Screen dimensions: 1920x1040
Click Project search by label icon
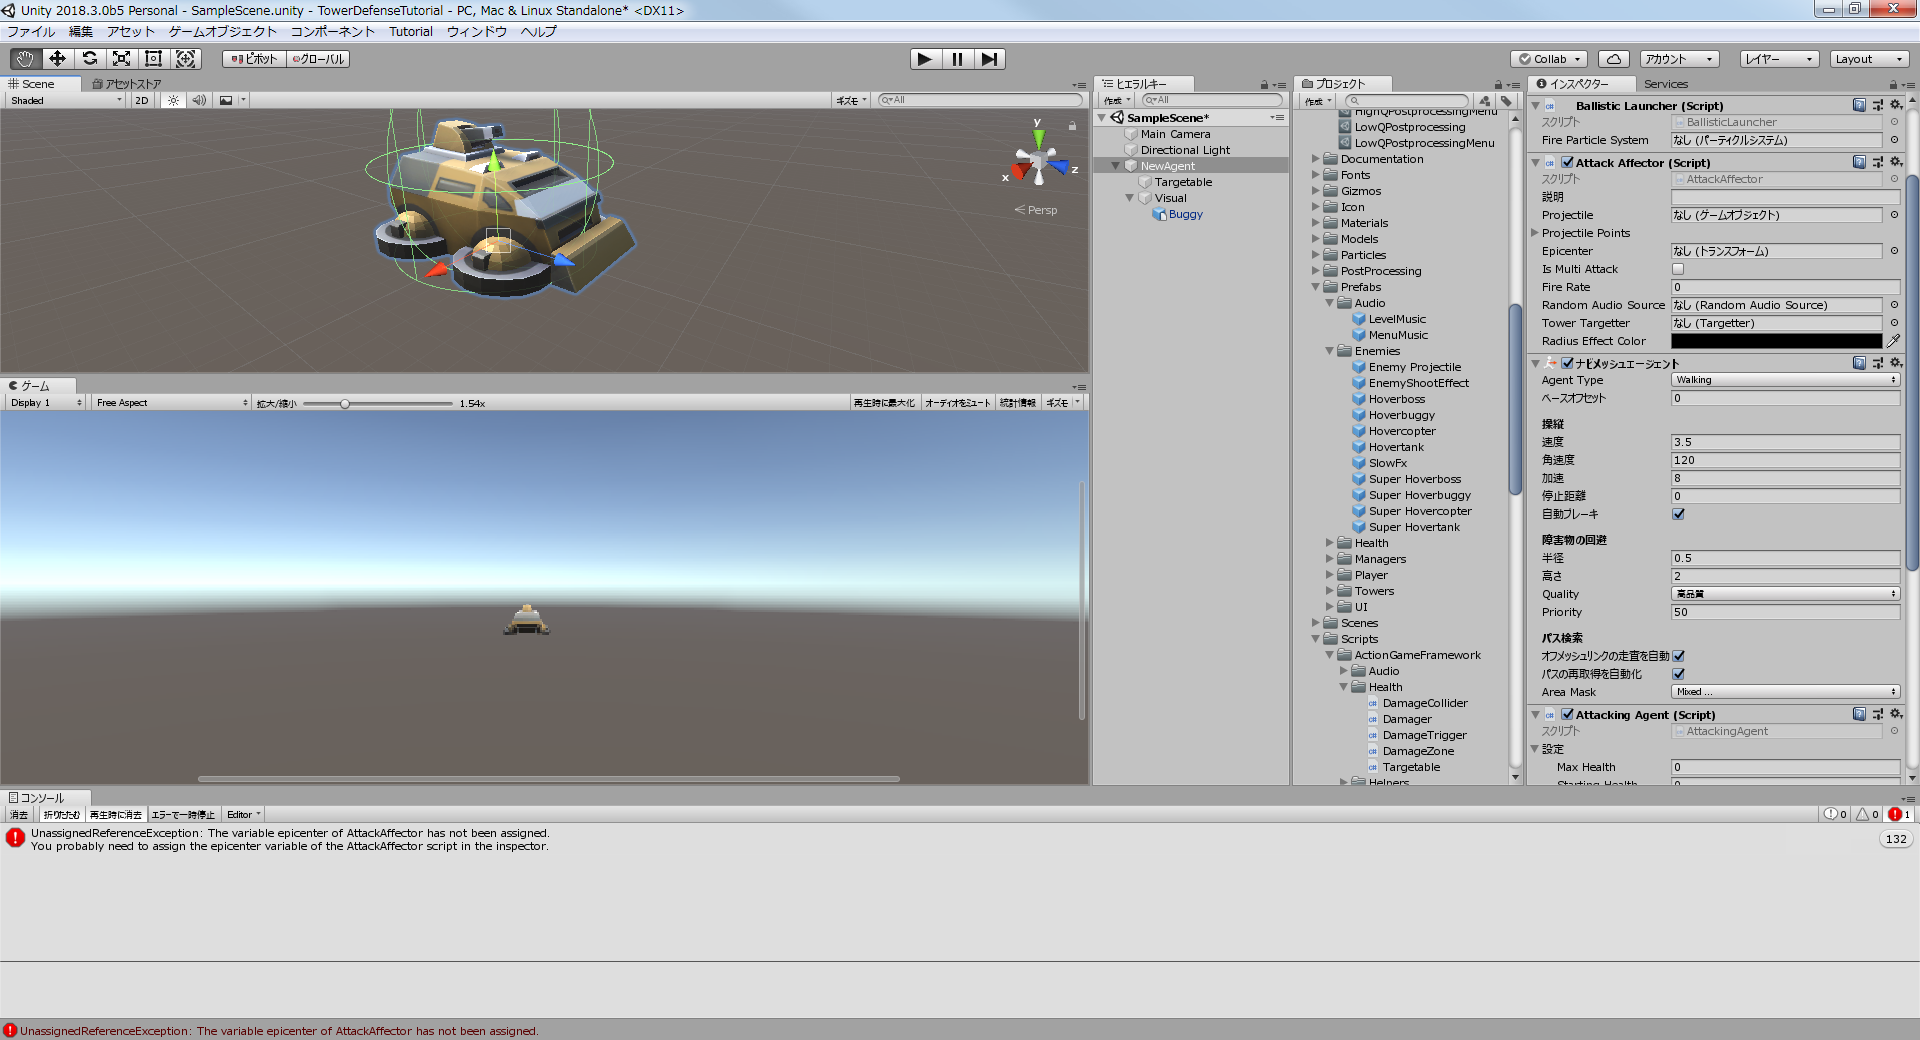[x=1506, y=101]
